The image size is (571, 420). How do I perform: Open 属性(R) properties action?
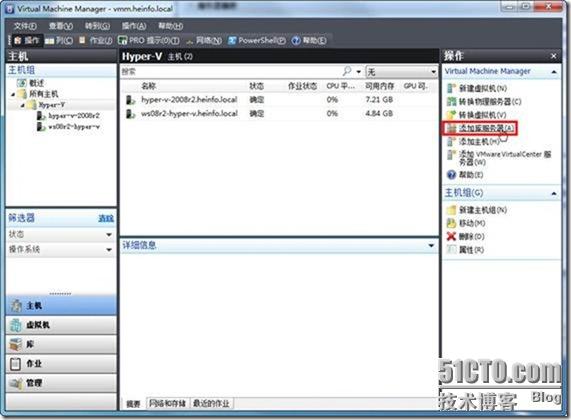click(x=465, y=250)
